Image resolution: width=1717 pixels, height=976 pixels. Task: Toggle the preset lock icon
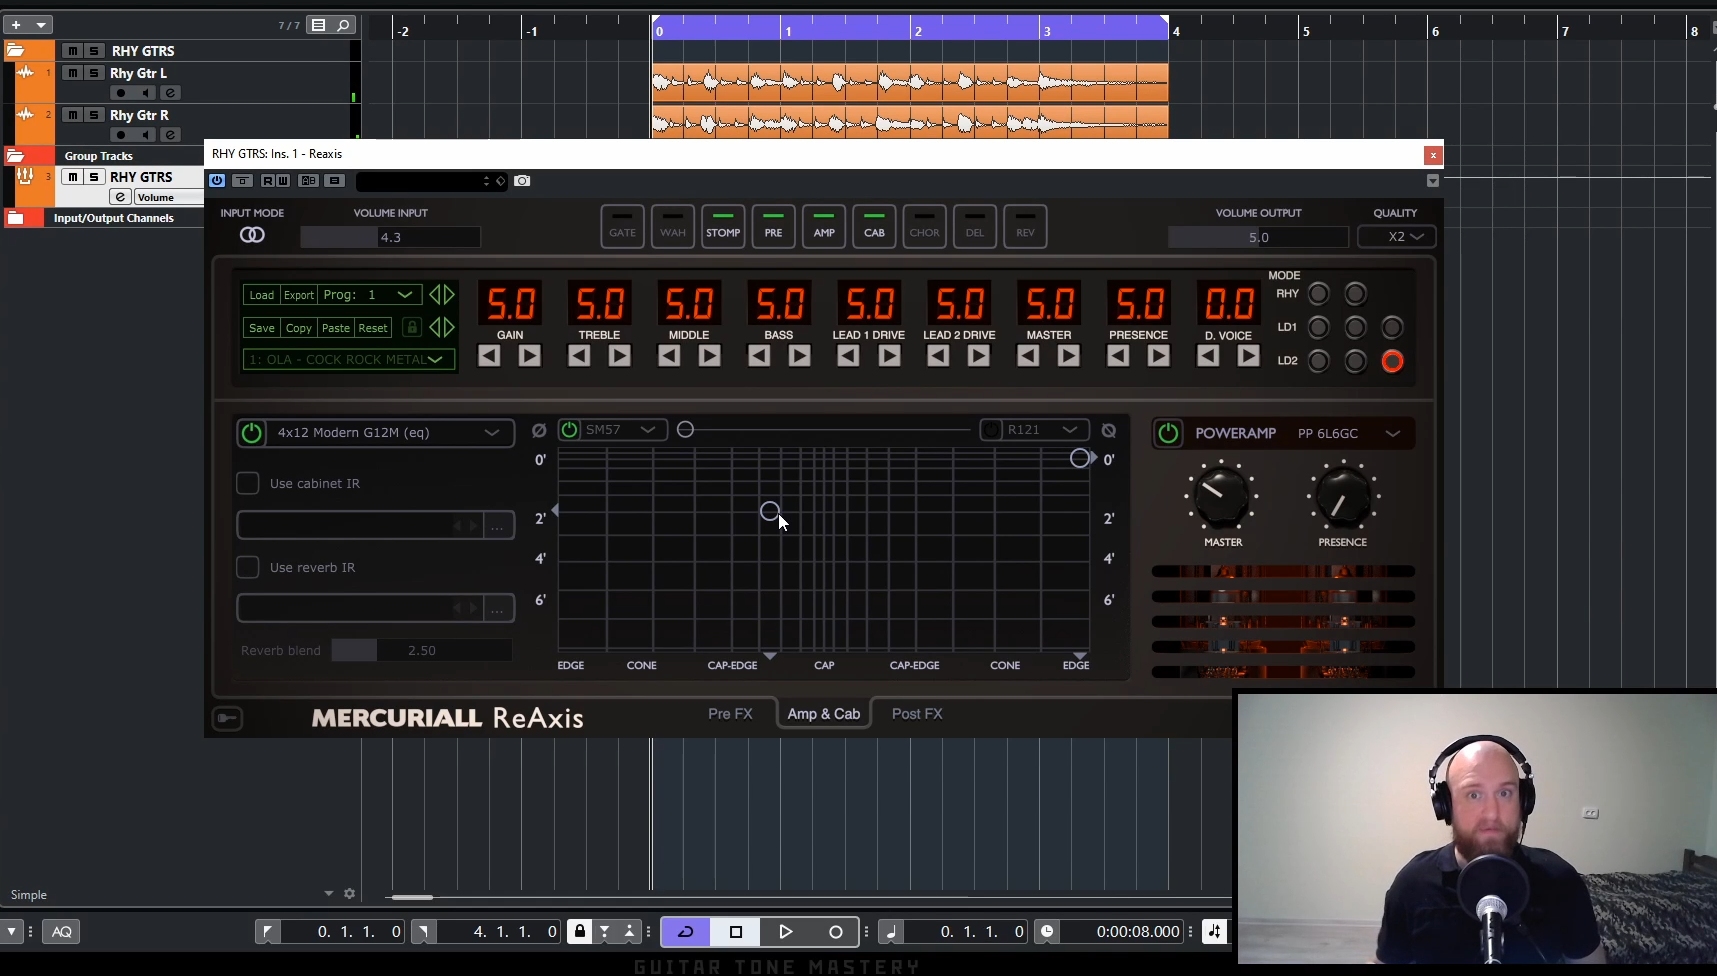click(411, 327)
